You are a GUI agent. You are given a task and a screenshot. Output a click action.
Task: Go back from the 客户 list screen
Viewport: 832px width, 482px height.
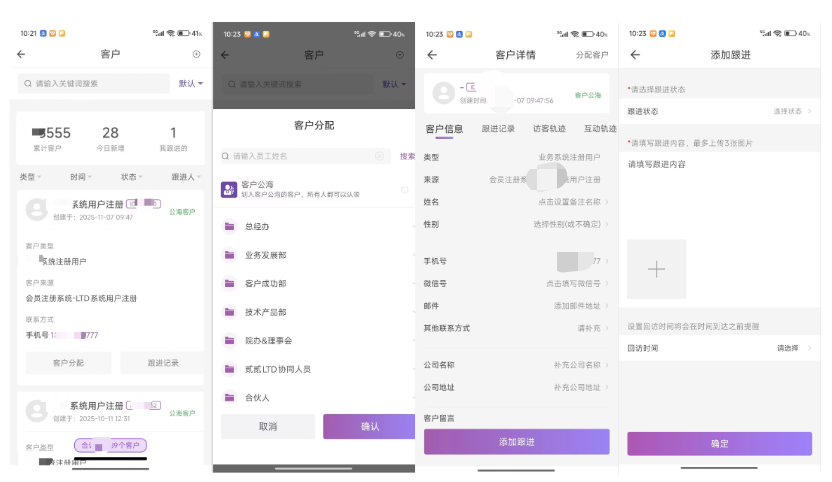coord(21,54)
